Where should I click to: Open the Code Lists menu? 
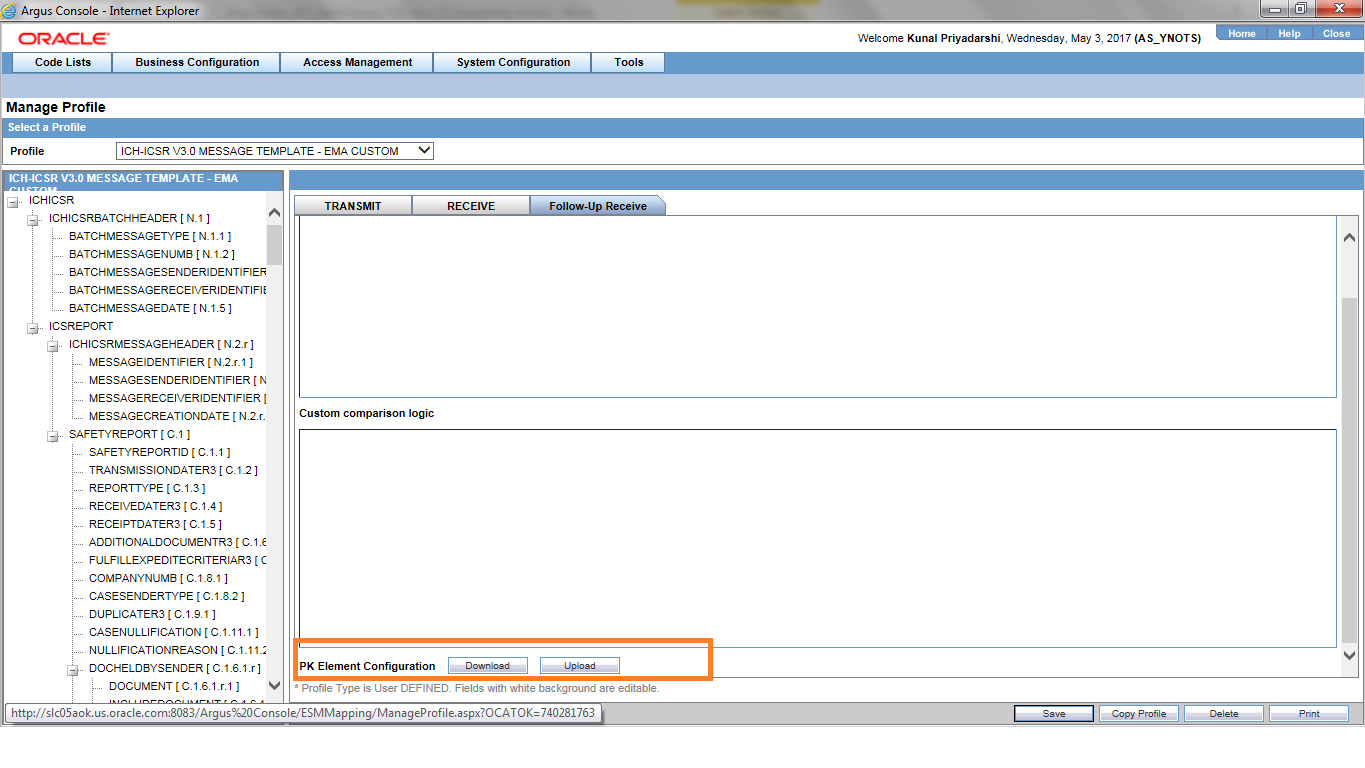[x=63, y=62]
